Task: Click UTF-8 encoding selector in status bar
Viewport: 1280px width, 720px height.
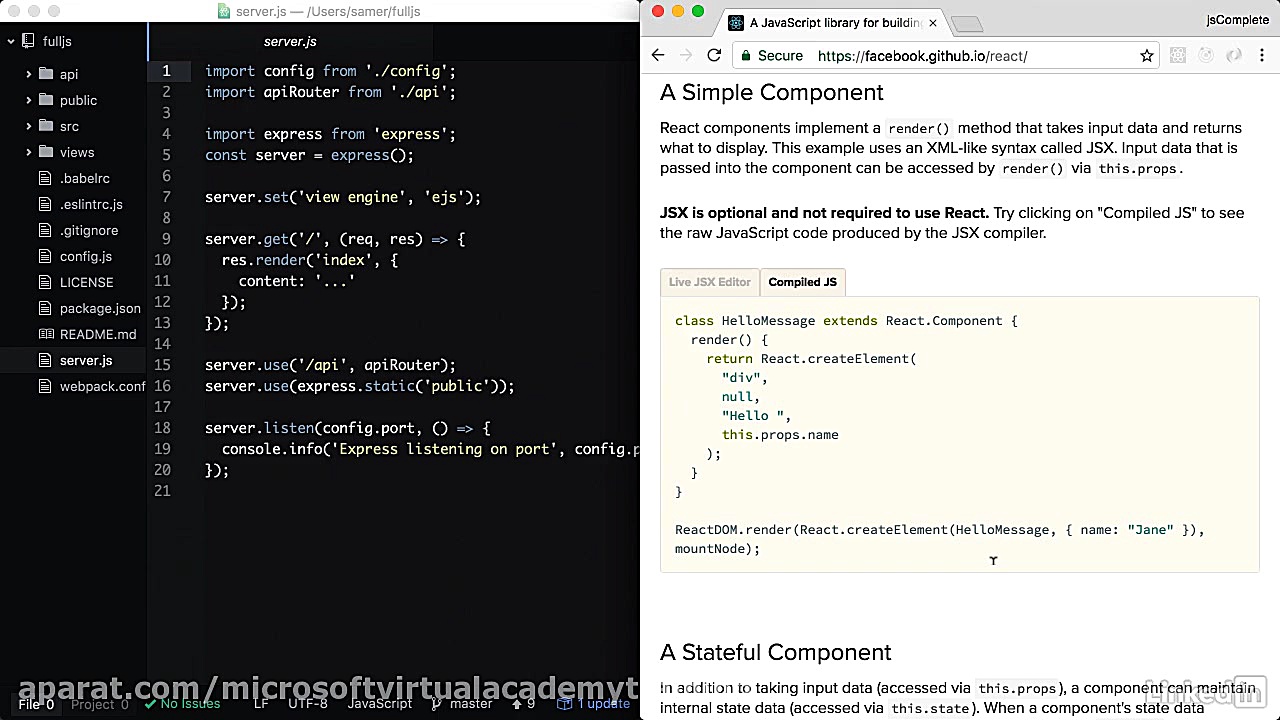Action: click(308, 704)
